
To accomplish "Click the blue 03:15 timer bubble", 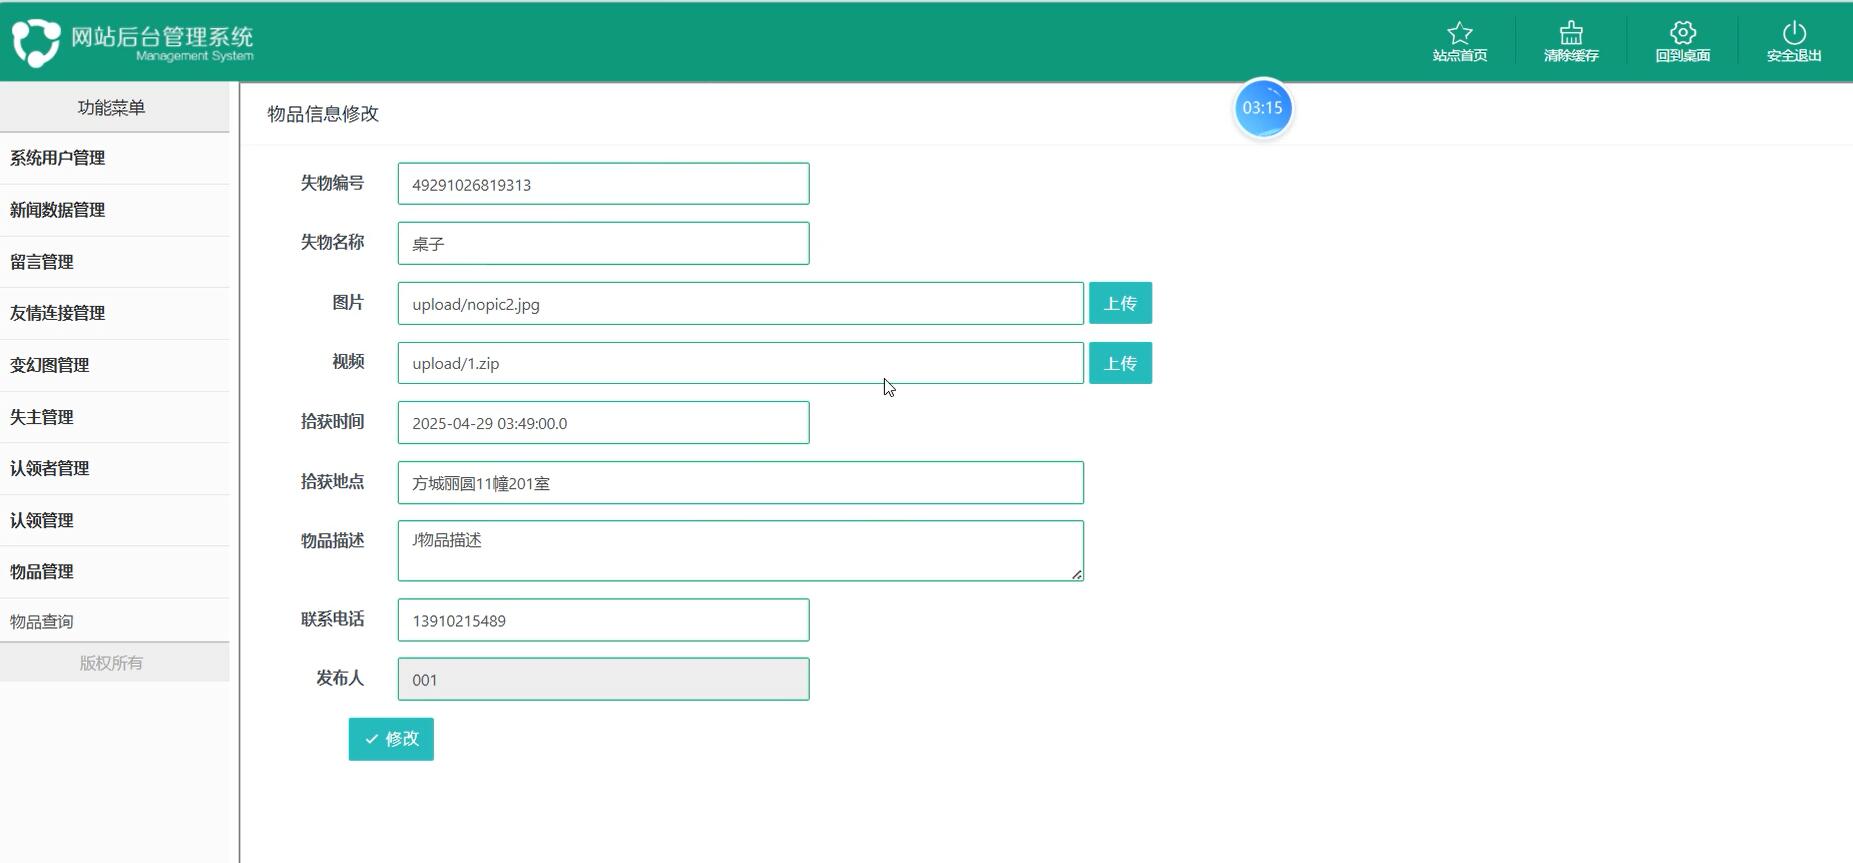I will pyautogui.click(x=1262, y=108).
